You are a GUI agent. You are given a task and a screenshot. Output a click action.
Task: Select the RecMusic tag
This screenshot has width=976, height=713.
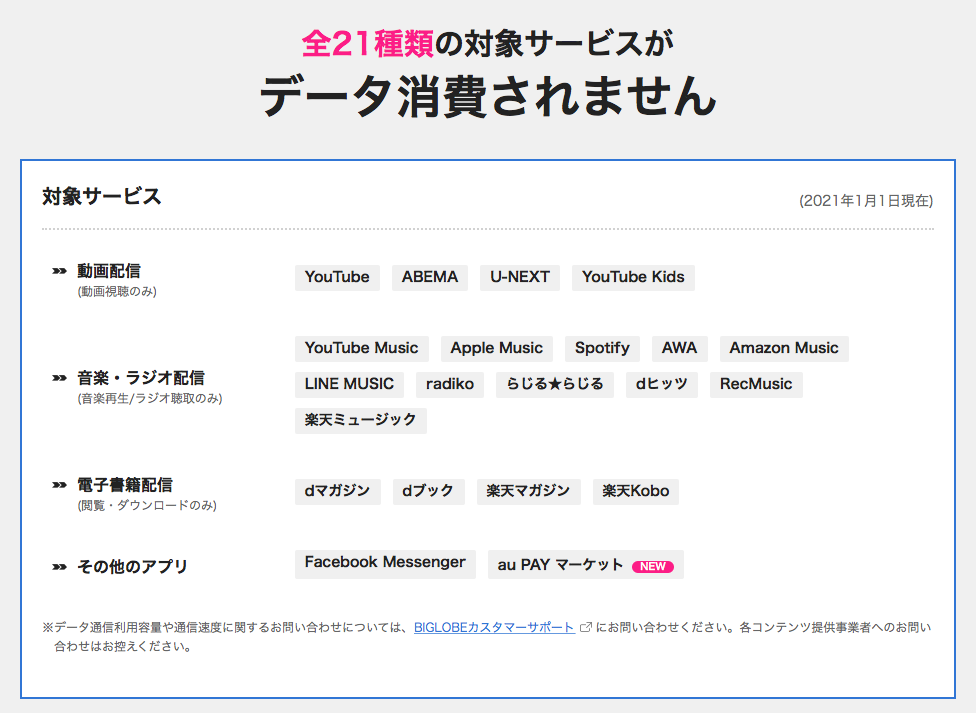[x=756, y=384]
